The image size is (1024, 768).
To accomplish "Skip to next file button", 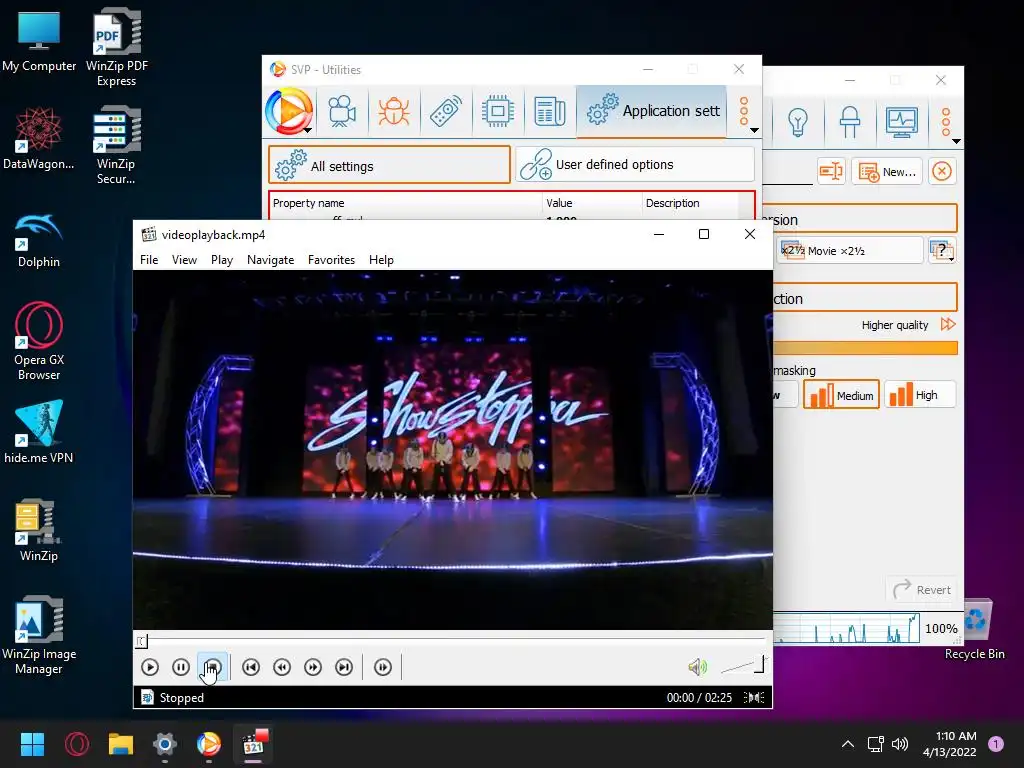I will (x=344, y=667).
